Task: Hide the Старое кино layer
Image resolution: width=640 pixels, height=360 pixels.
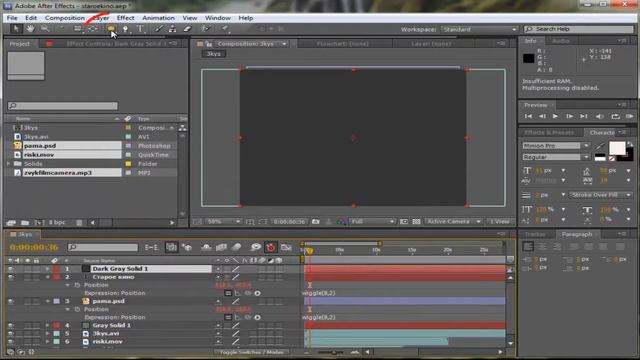Action: pos(10,277)
